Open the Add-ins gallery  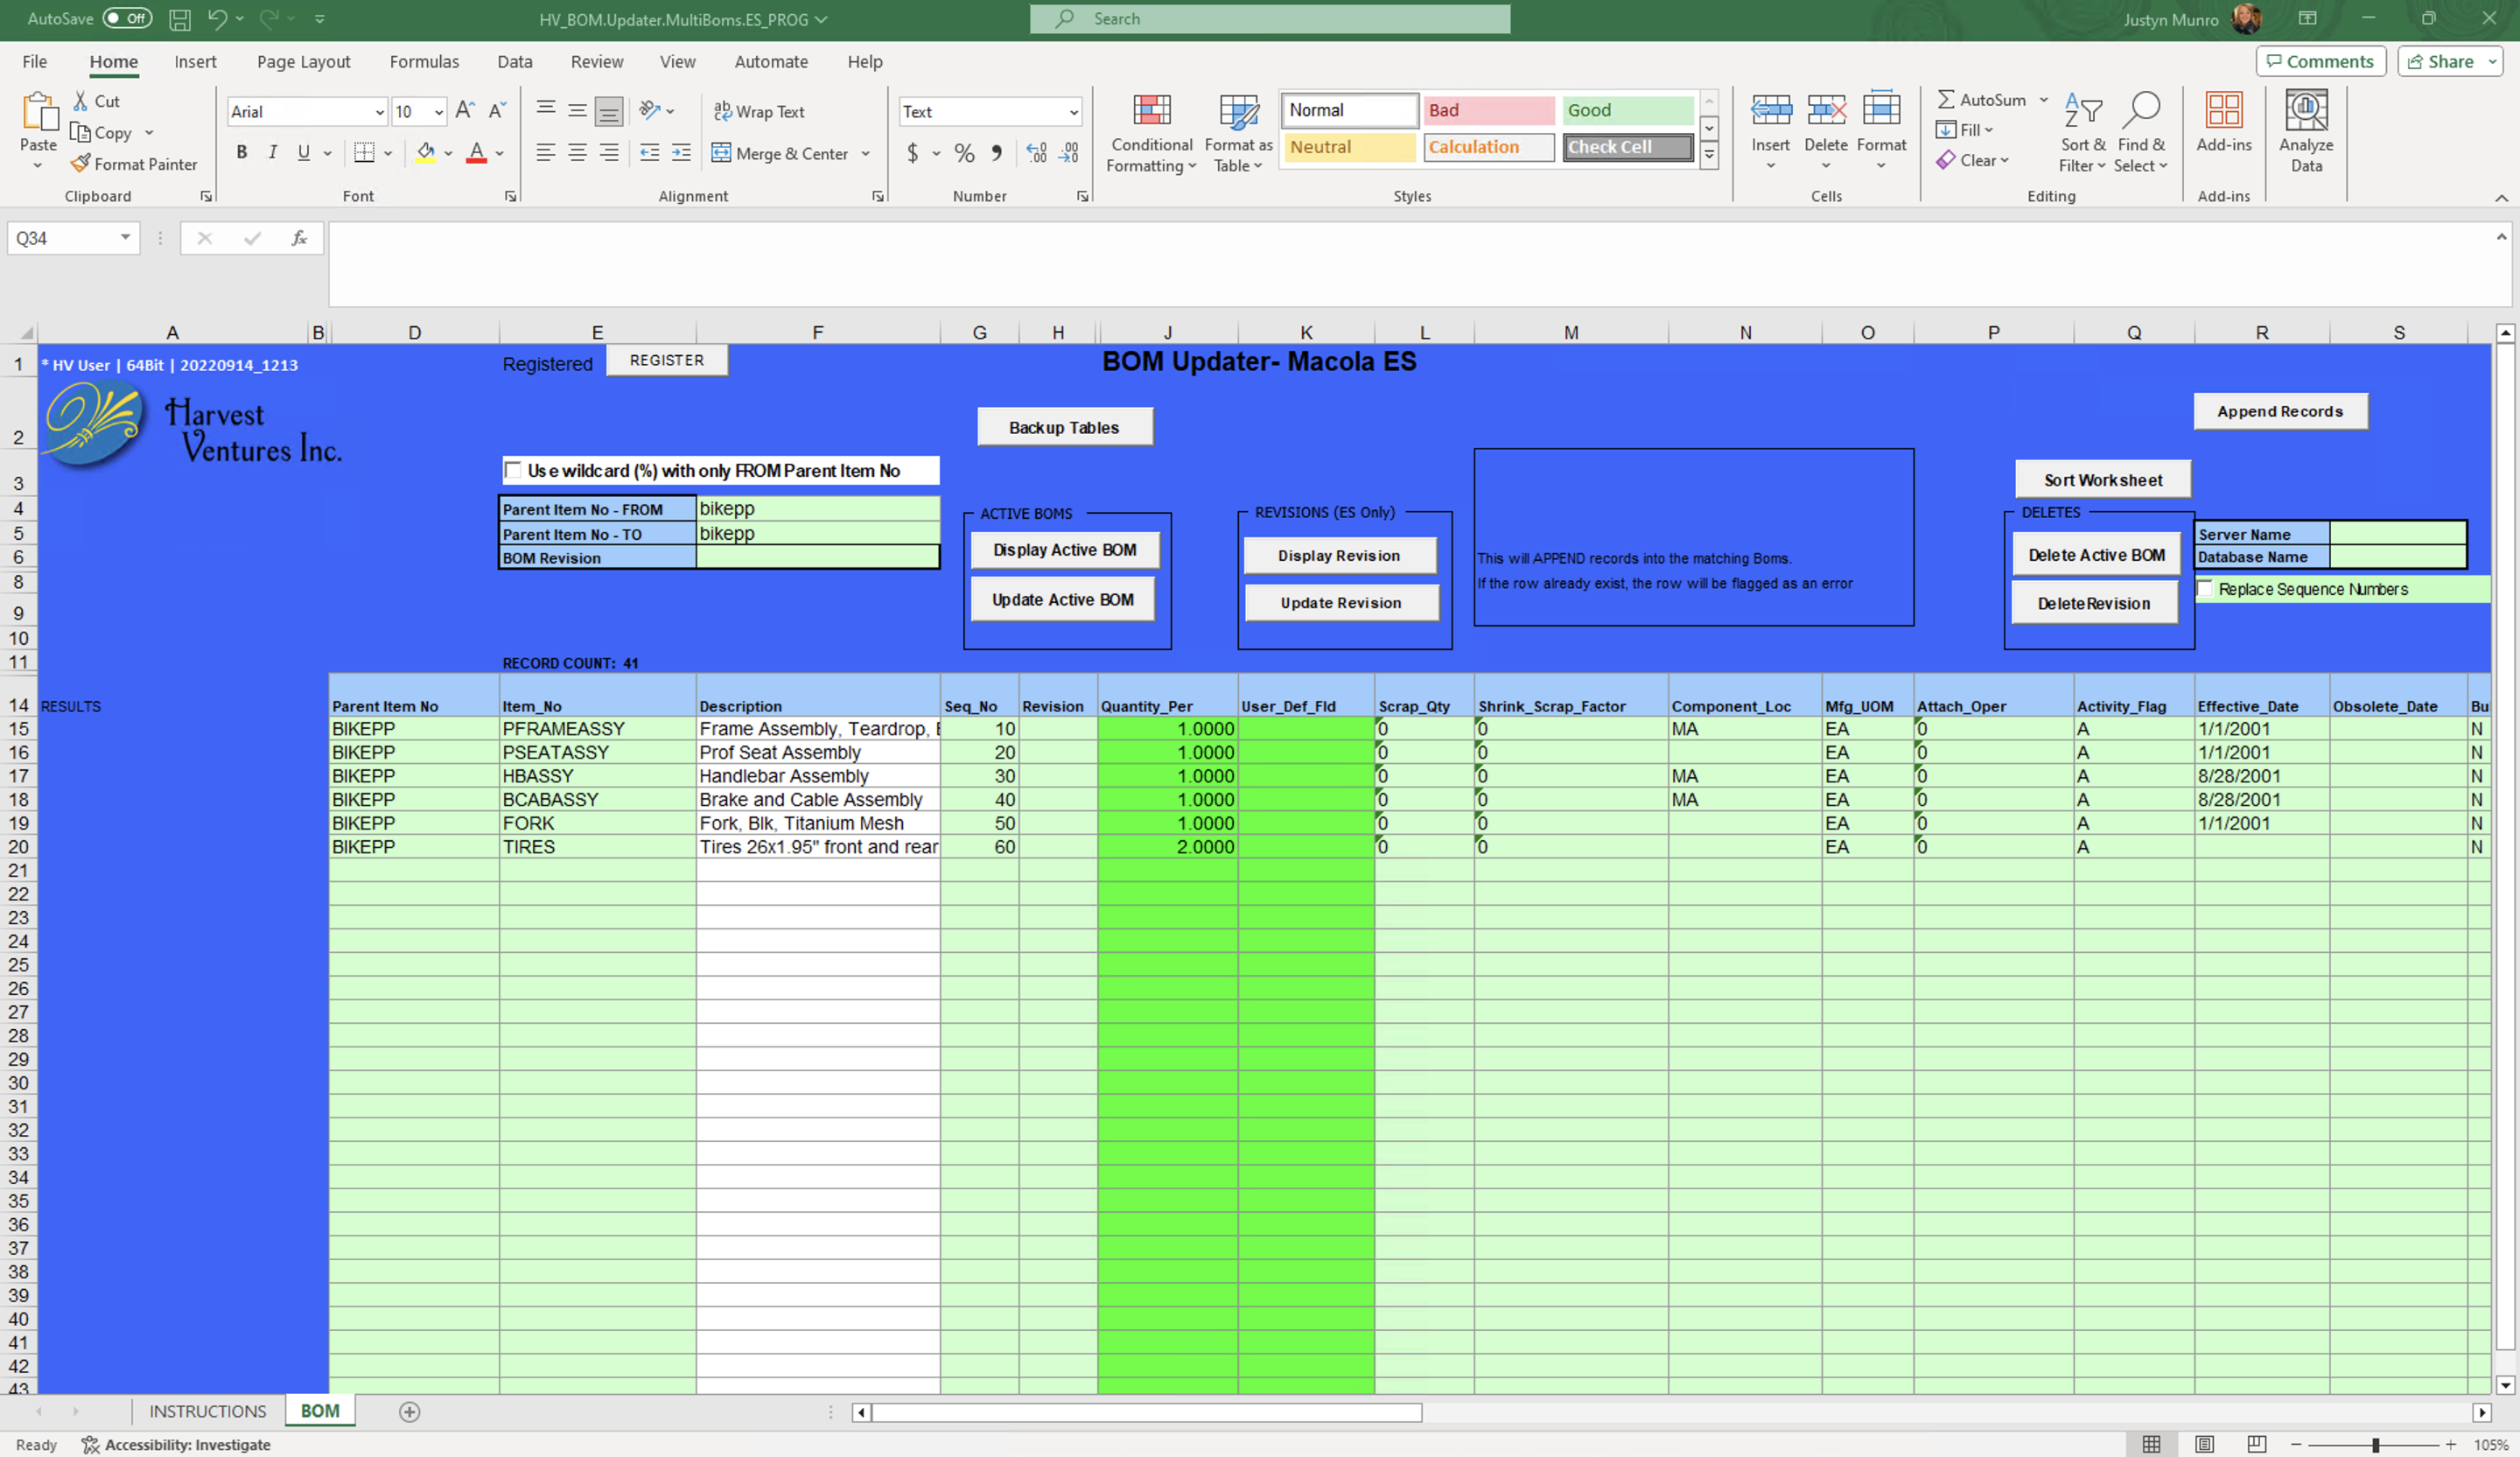pos(2224,122)
